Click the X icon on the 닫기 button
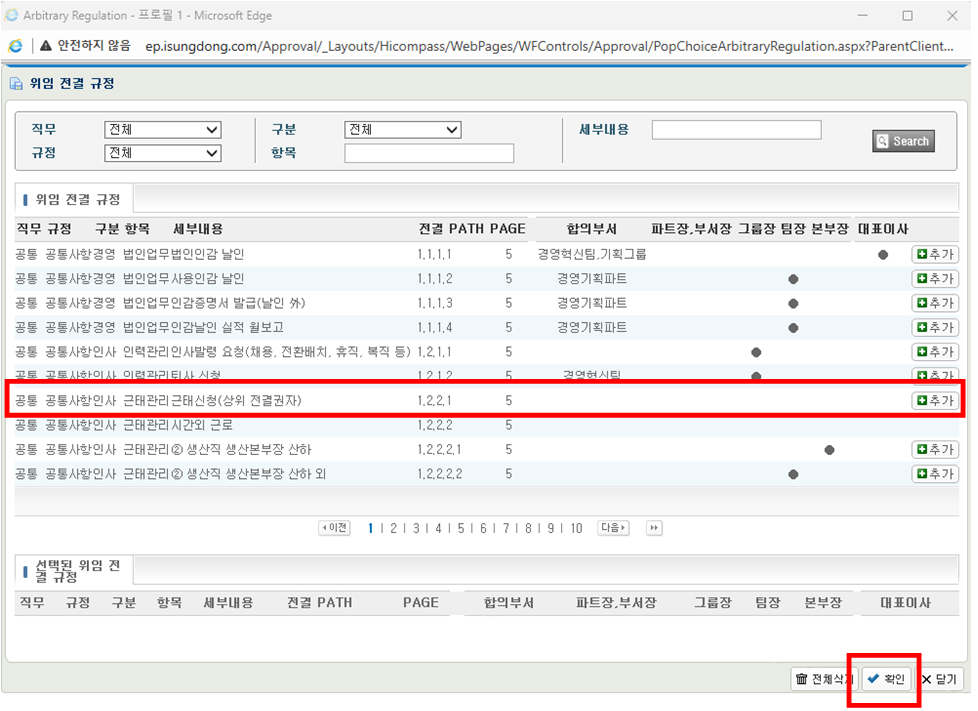Viewport: 978px width, 711px height. (928, 679)
